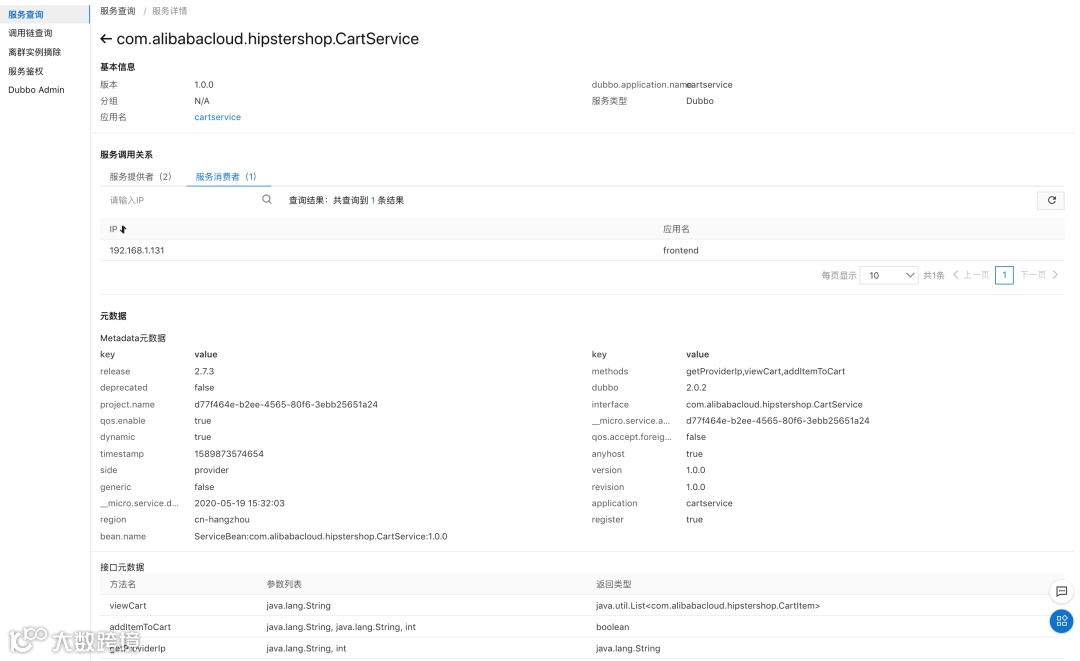Click the back arrow beside CartService title
Image resolution: width=1080 pixels, height=661 pixels.
105,39
